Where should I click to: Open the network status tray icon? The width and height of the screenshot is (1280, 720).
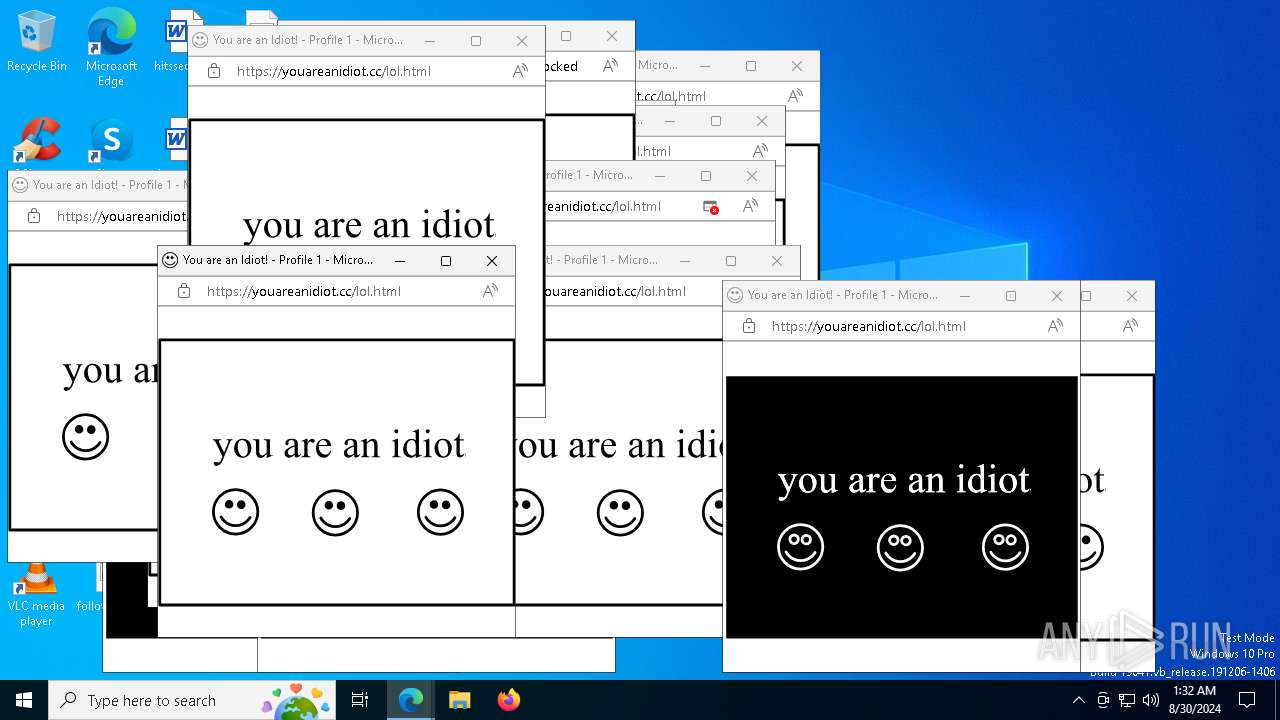tap(1127, 700)
